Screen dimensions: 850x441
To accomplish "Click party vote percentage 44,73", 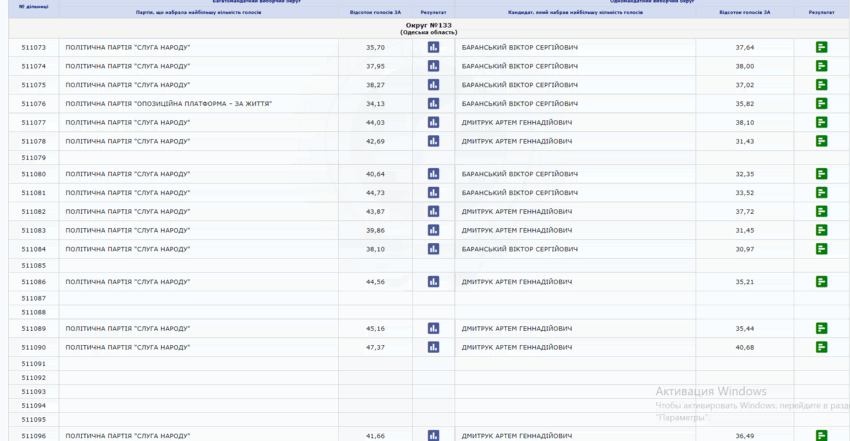I will pyautogui.click(x=375, y=193).
